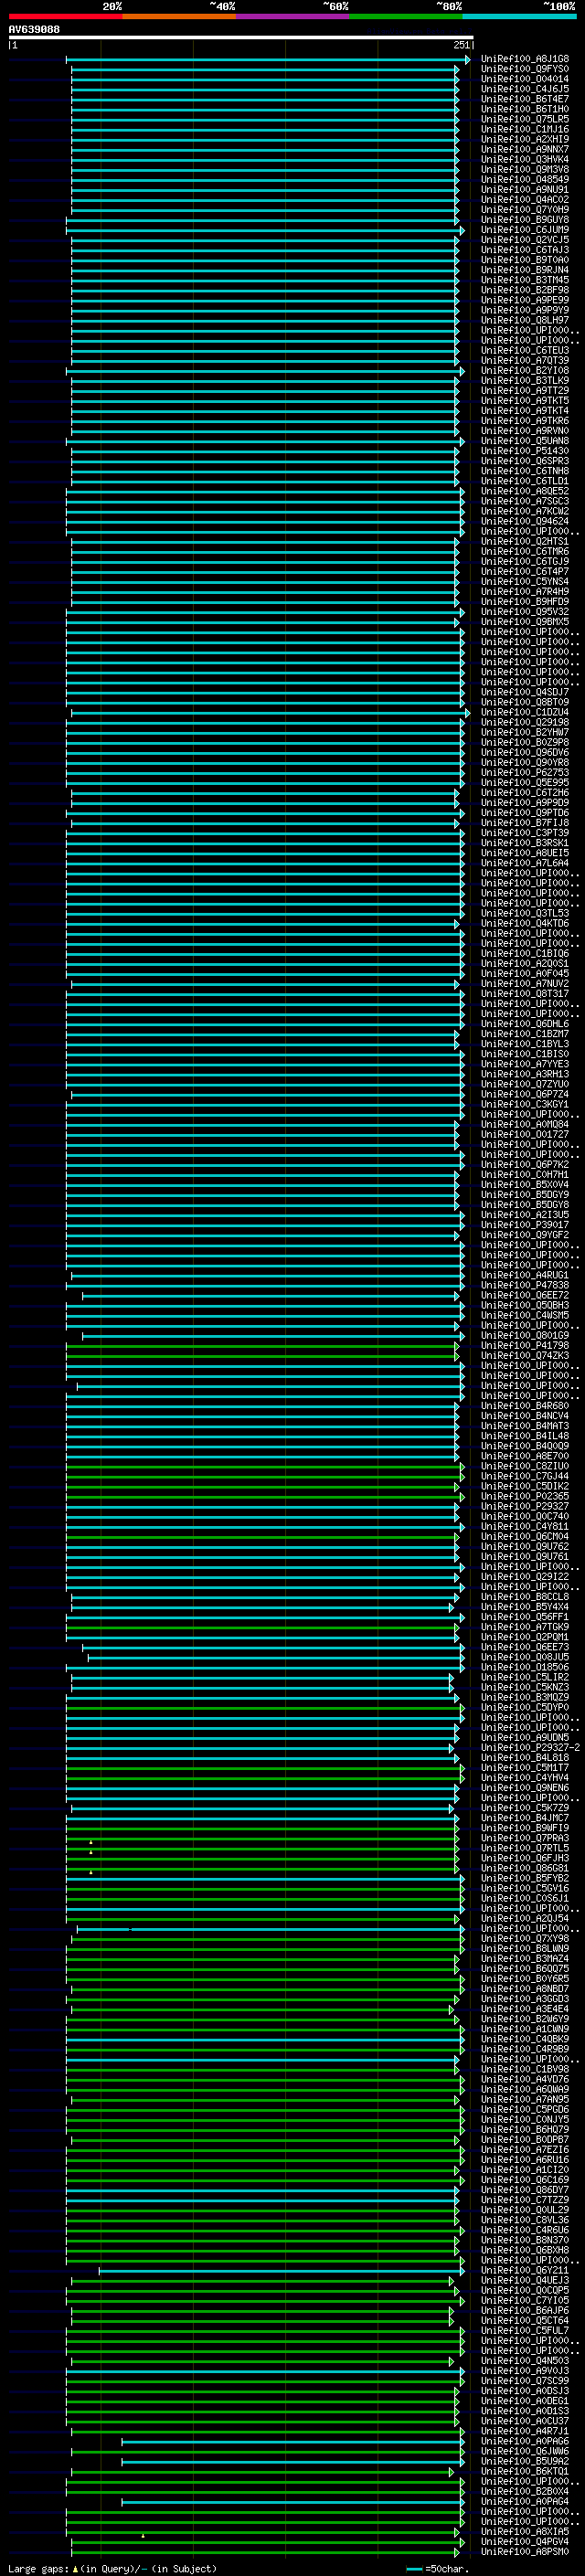Click the red 20% identity color segment

[x=66, y=16]
